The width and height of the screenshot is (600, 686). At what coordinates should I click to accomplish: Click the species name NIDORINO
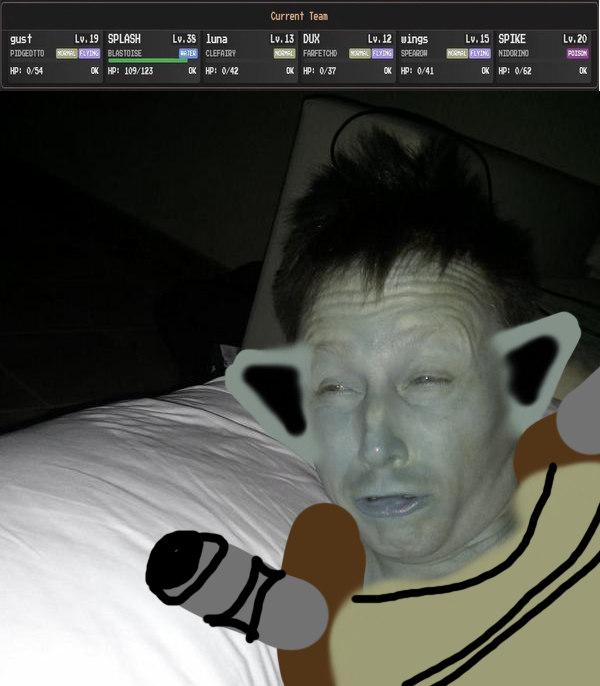[x=513, y=53]
